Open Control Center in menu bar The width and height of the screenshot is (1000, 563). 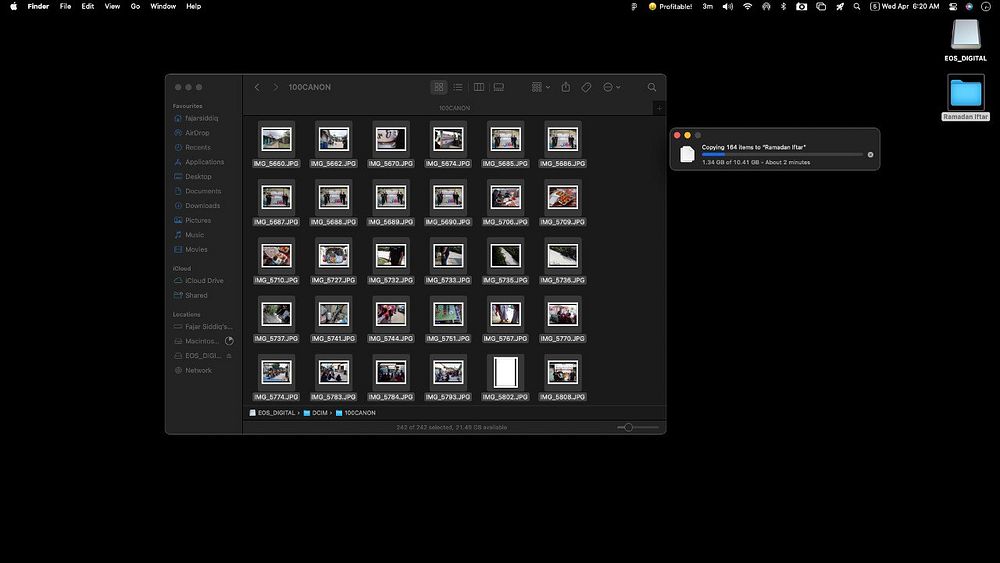[953, 6]
